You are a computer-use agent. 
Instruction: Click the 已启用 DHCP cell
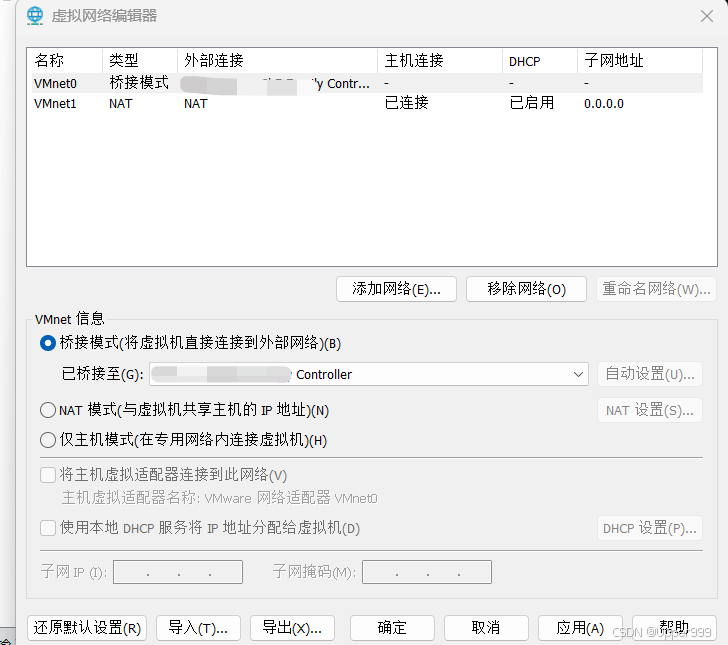click(532, 103)
